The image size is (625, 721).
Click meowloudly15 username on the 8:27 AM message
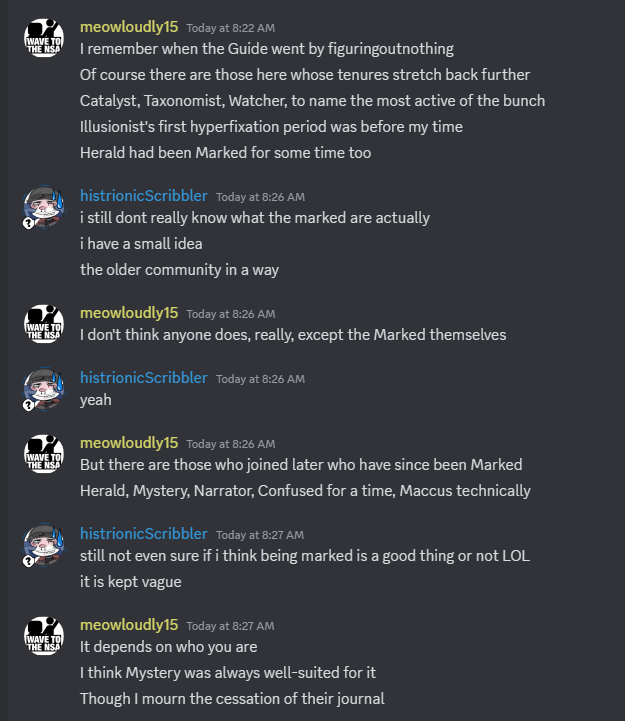[x=129, y=624]
